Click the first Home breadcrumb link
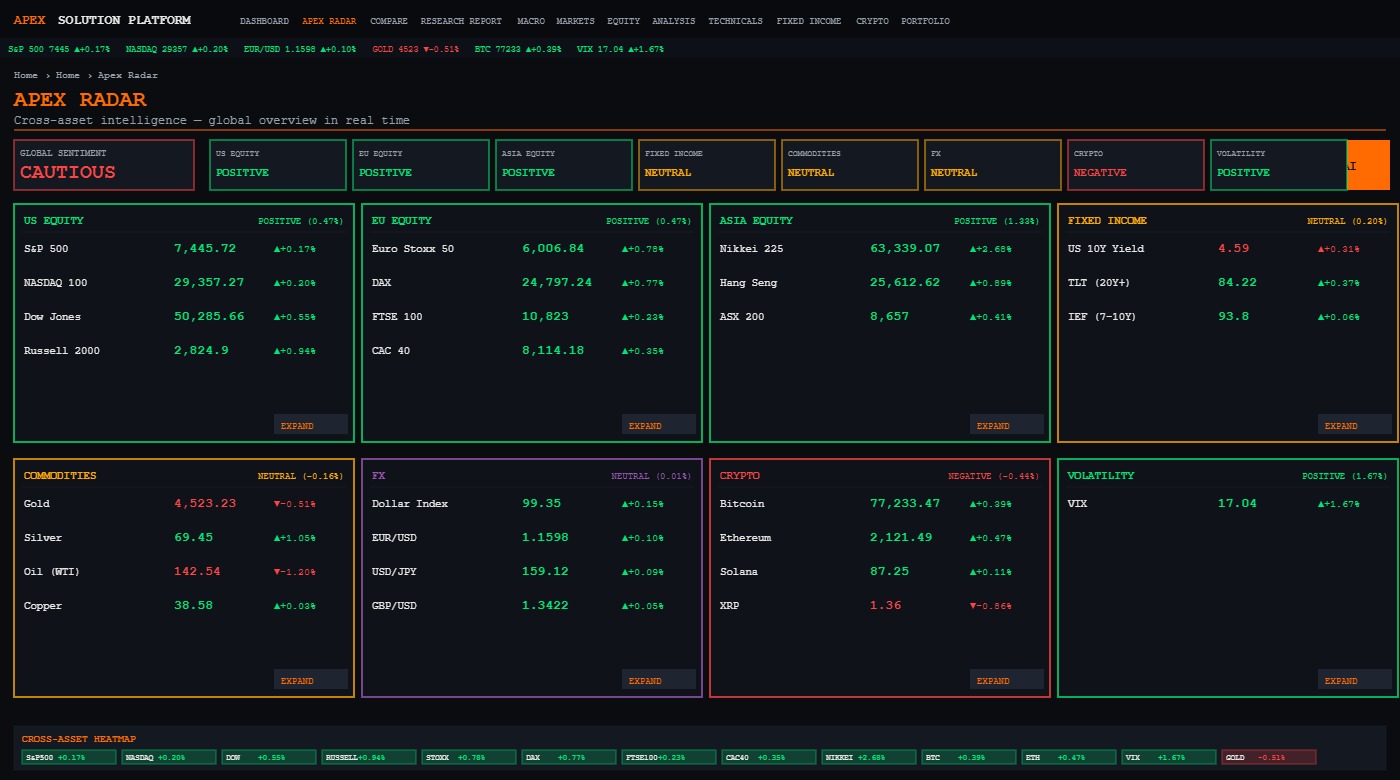 pyautogui.click(x=26, y=75)
